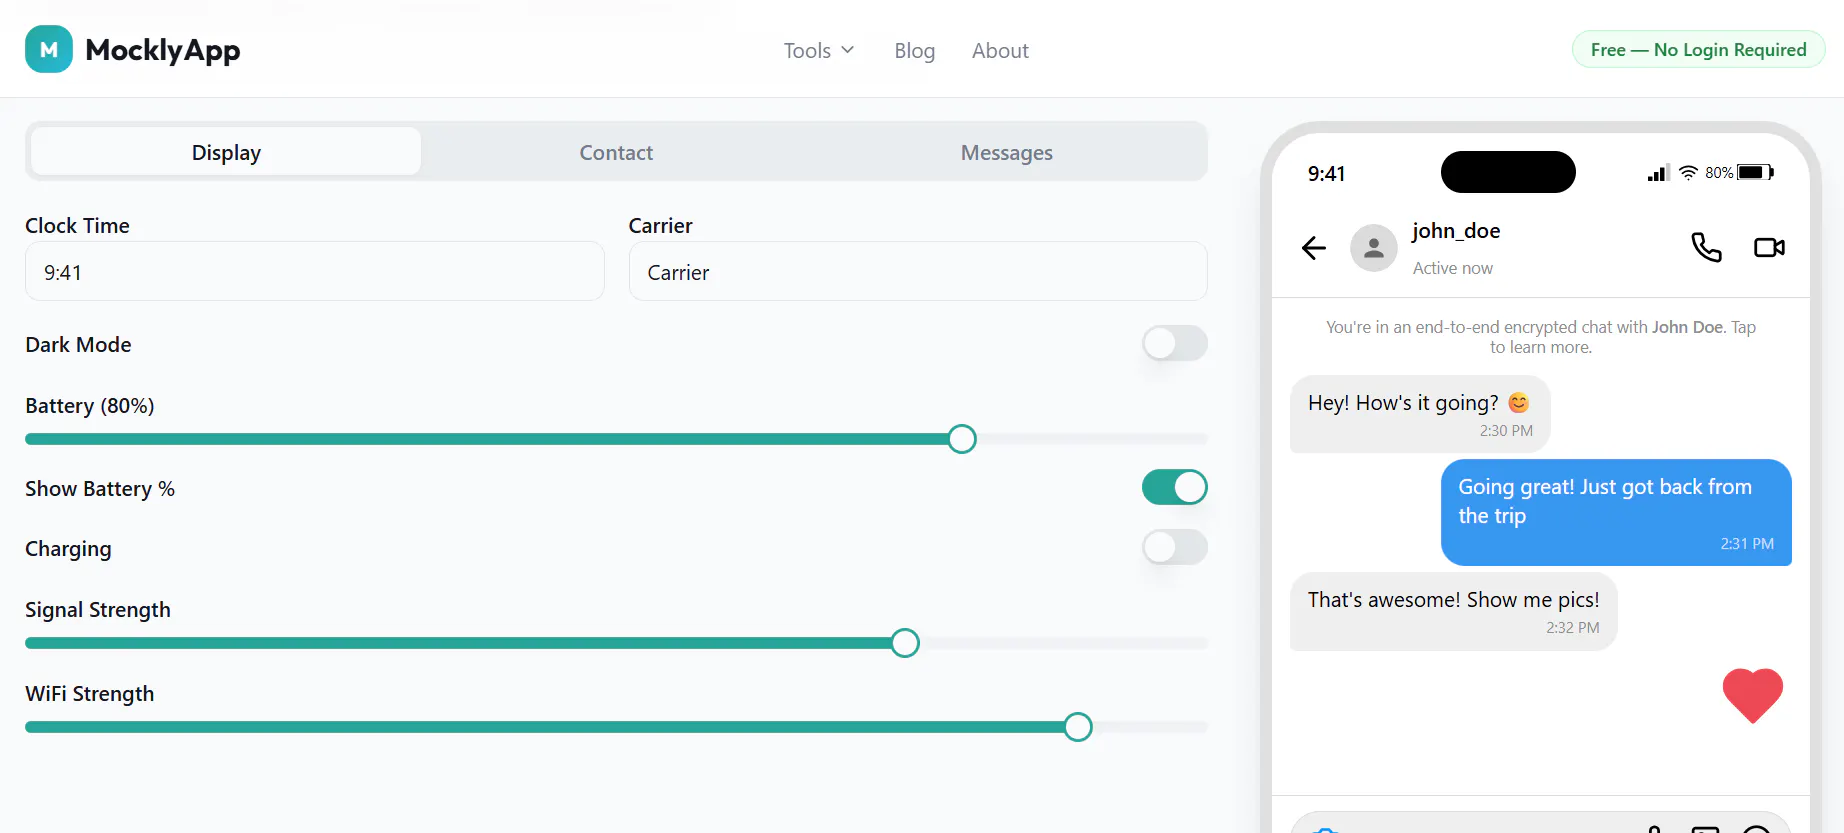The height and width of the screenshot is (833, 1844).
Task: Switch to the Contact tab
Action: (616, 152)
